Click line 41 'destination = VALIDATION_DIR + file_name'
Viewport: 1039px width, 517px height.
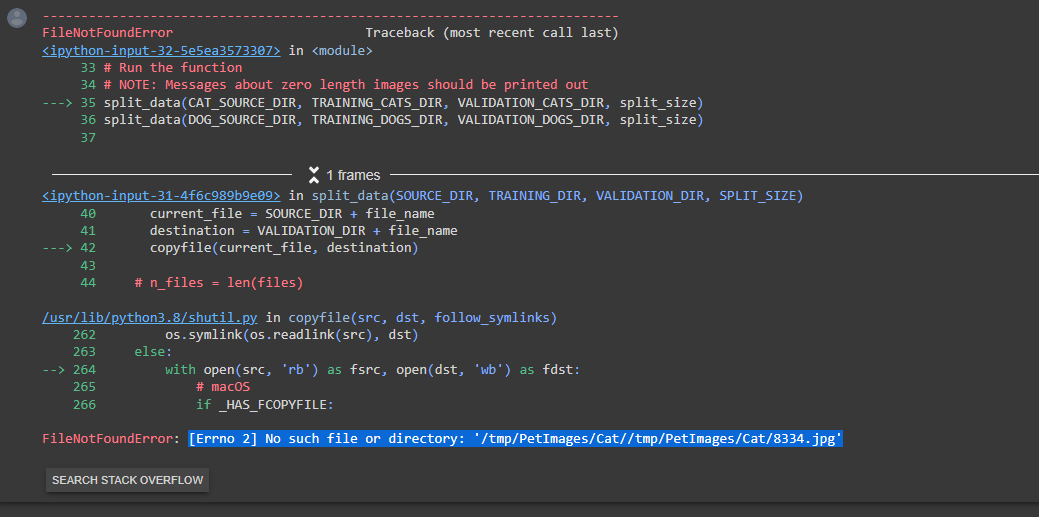[303, 231]
